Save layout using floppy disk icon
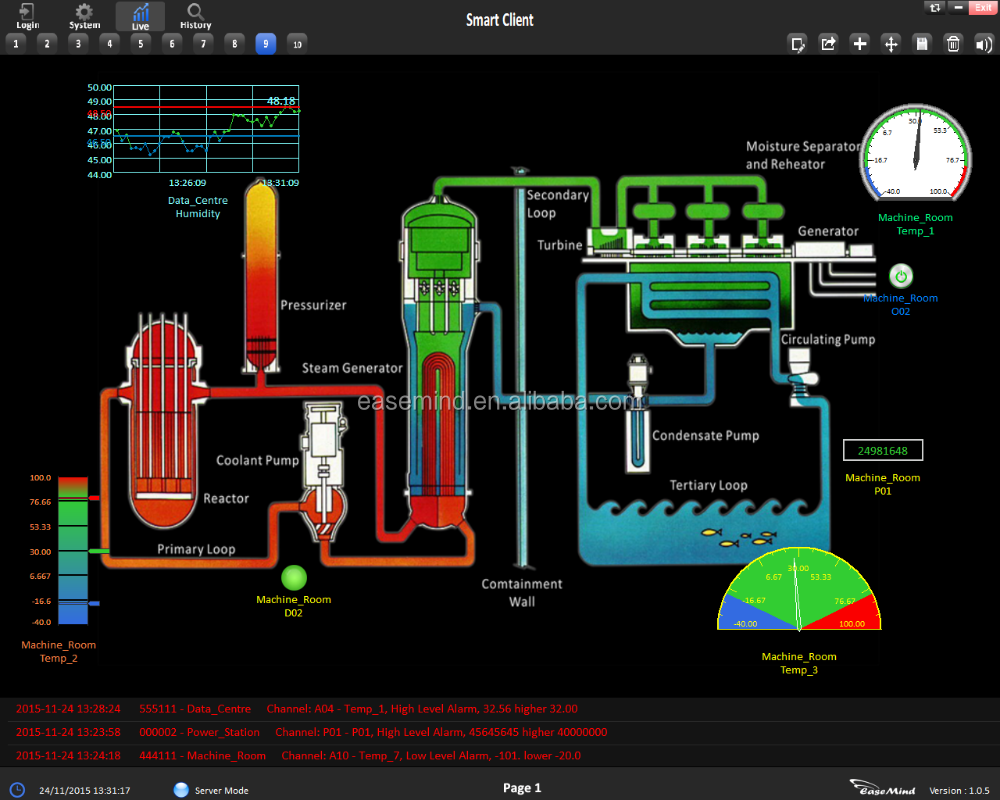 pos(922,43)
